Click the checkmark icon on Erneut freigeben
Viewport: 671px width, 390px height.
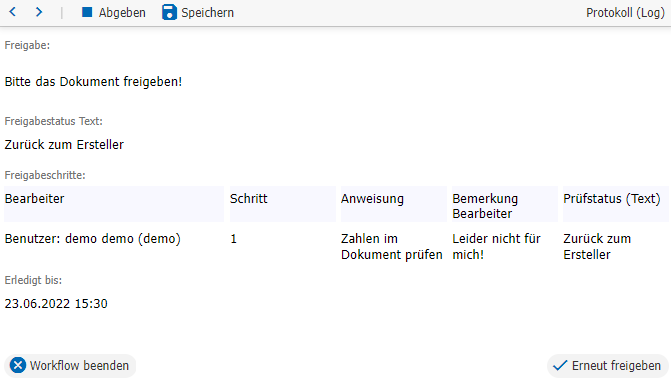click(x=560, y=366)
